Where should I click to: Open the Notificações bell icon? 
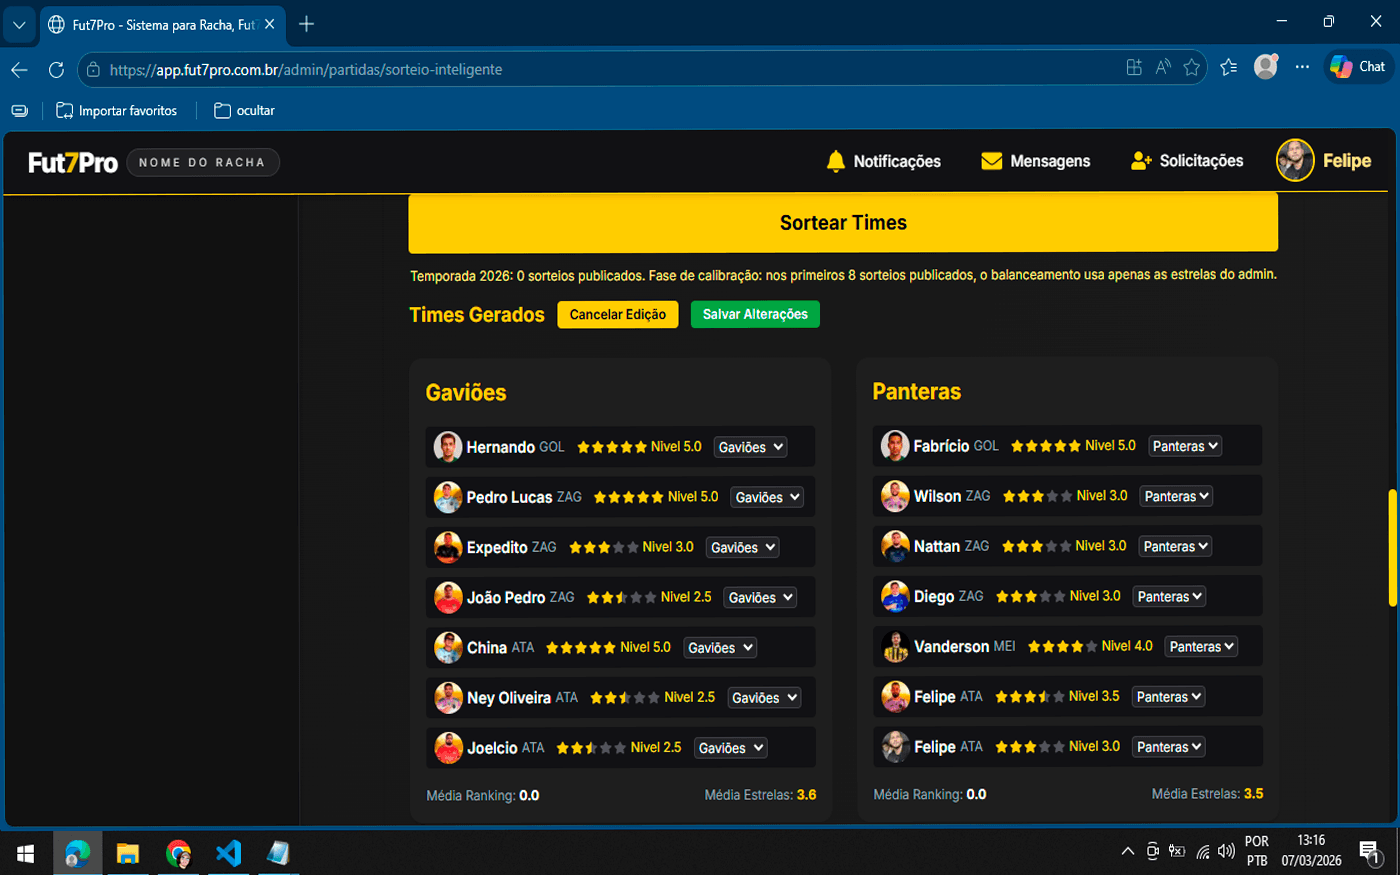click(836, 161)
